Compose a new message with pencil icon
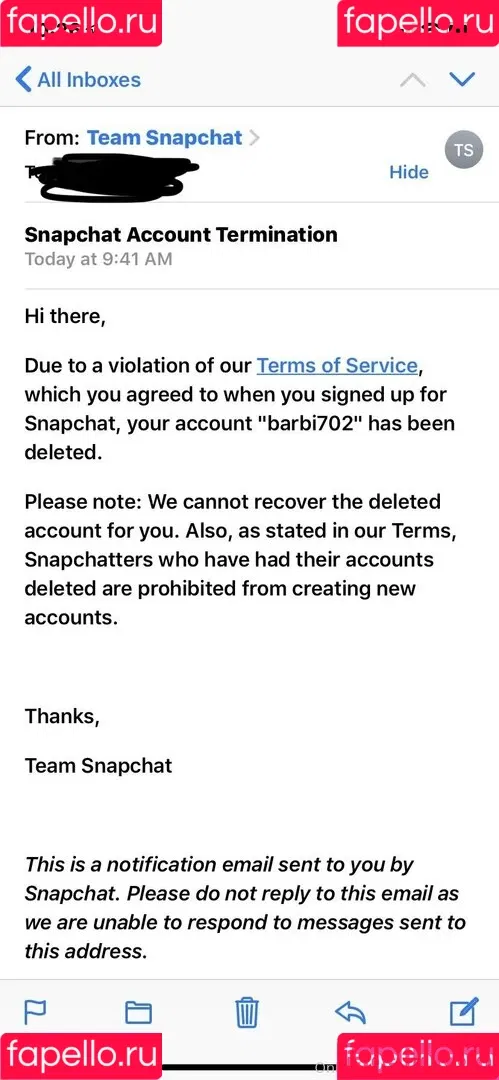The image size is (499, 1080). [464, 1011]
